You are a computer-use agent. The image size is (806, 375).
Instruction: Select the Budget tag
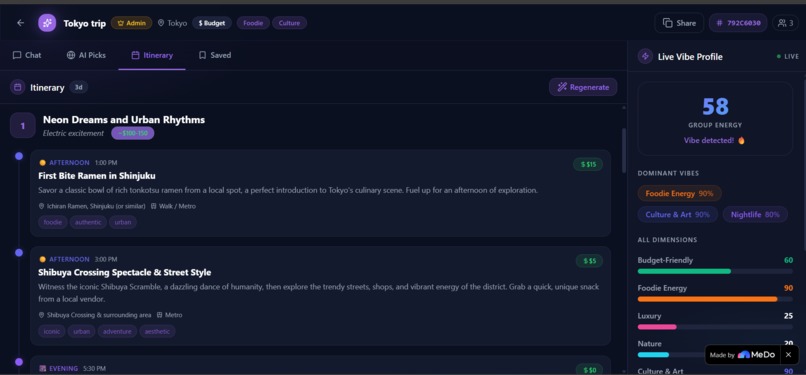(x=212, y=23)
